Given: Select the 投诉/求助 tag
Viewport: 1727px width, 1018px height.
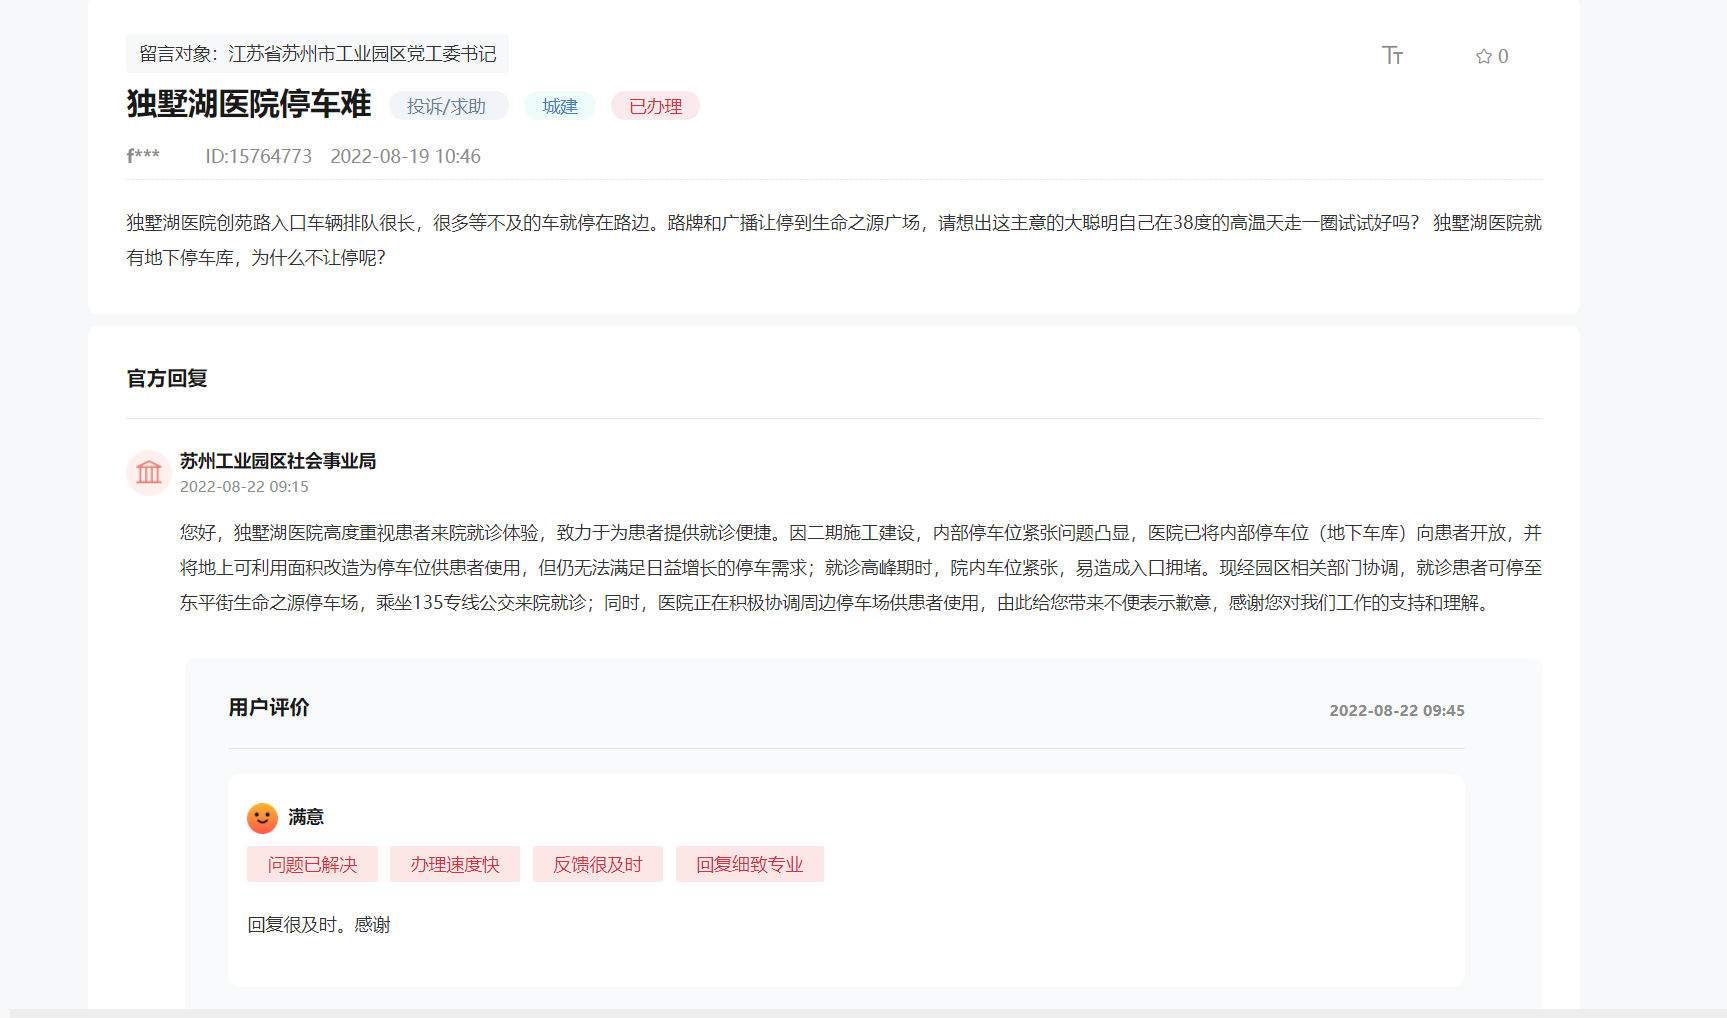Looking at the screenshot, I should coord(446,106).
